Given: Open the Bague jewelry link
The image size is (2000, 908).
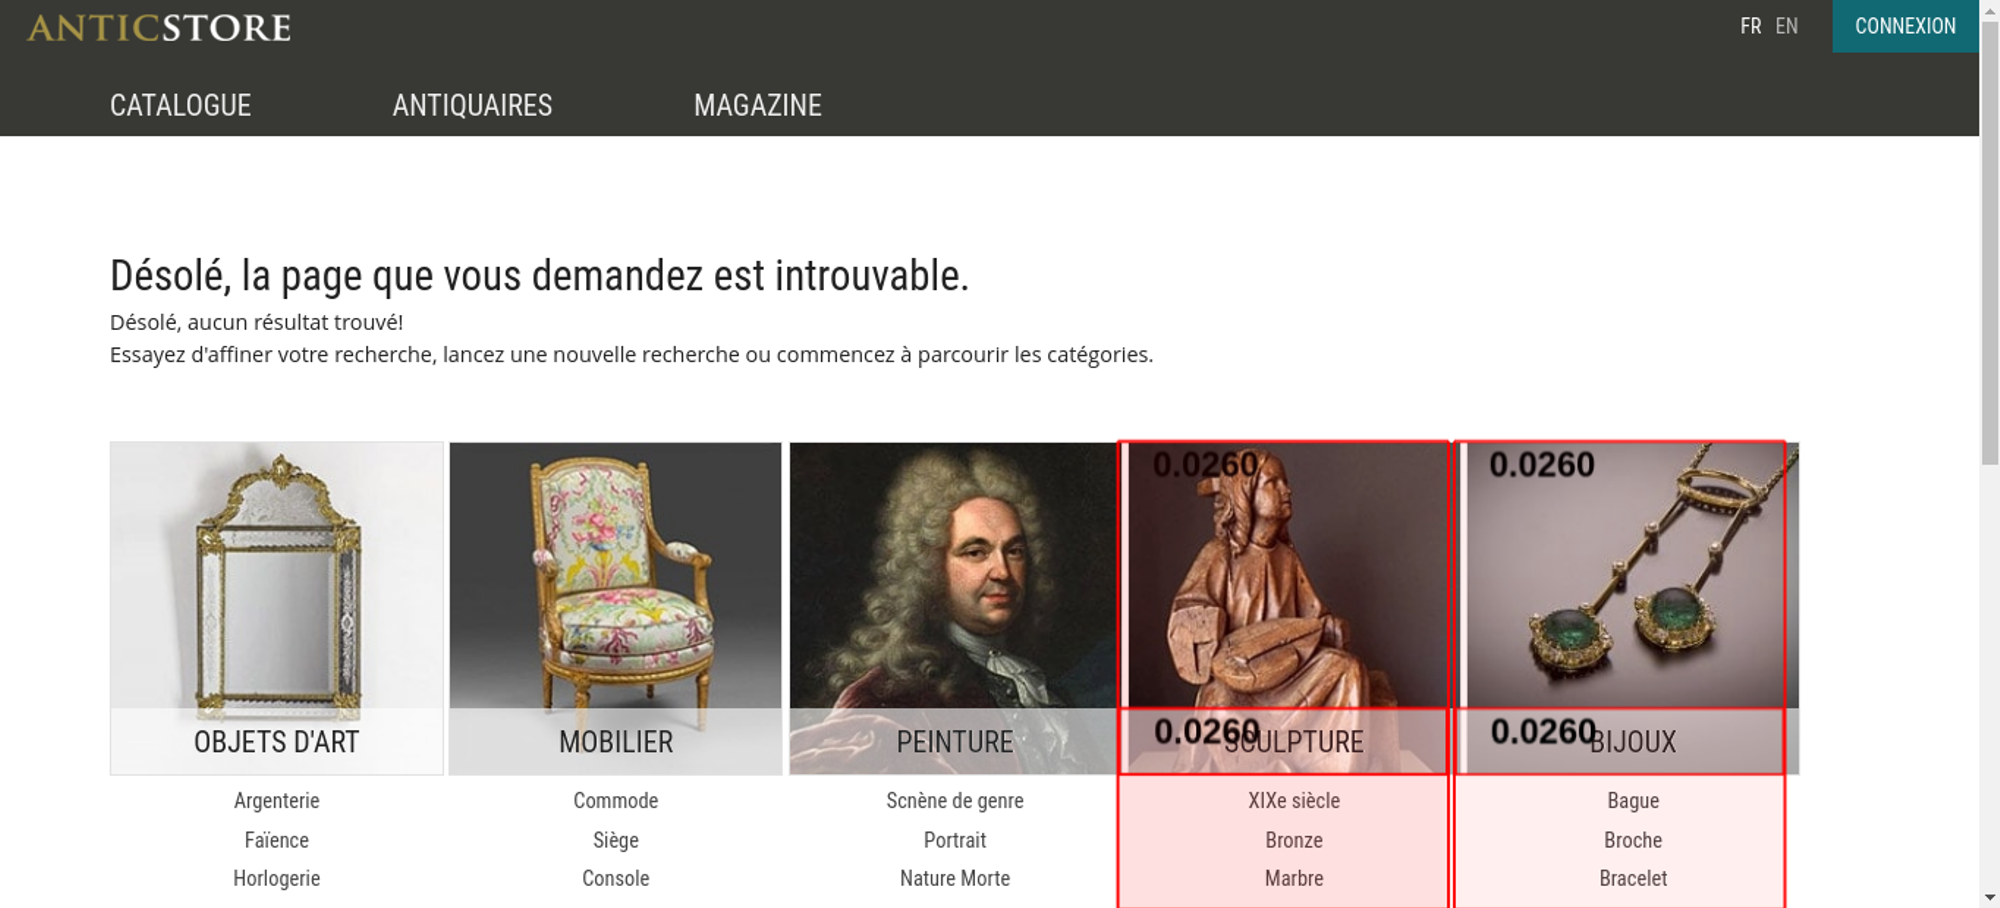Looking at the screenshot, I should (x=1633, y=800).
